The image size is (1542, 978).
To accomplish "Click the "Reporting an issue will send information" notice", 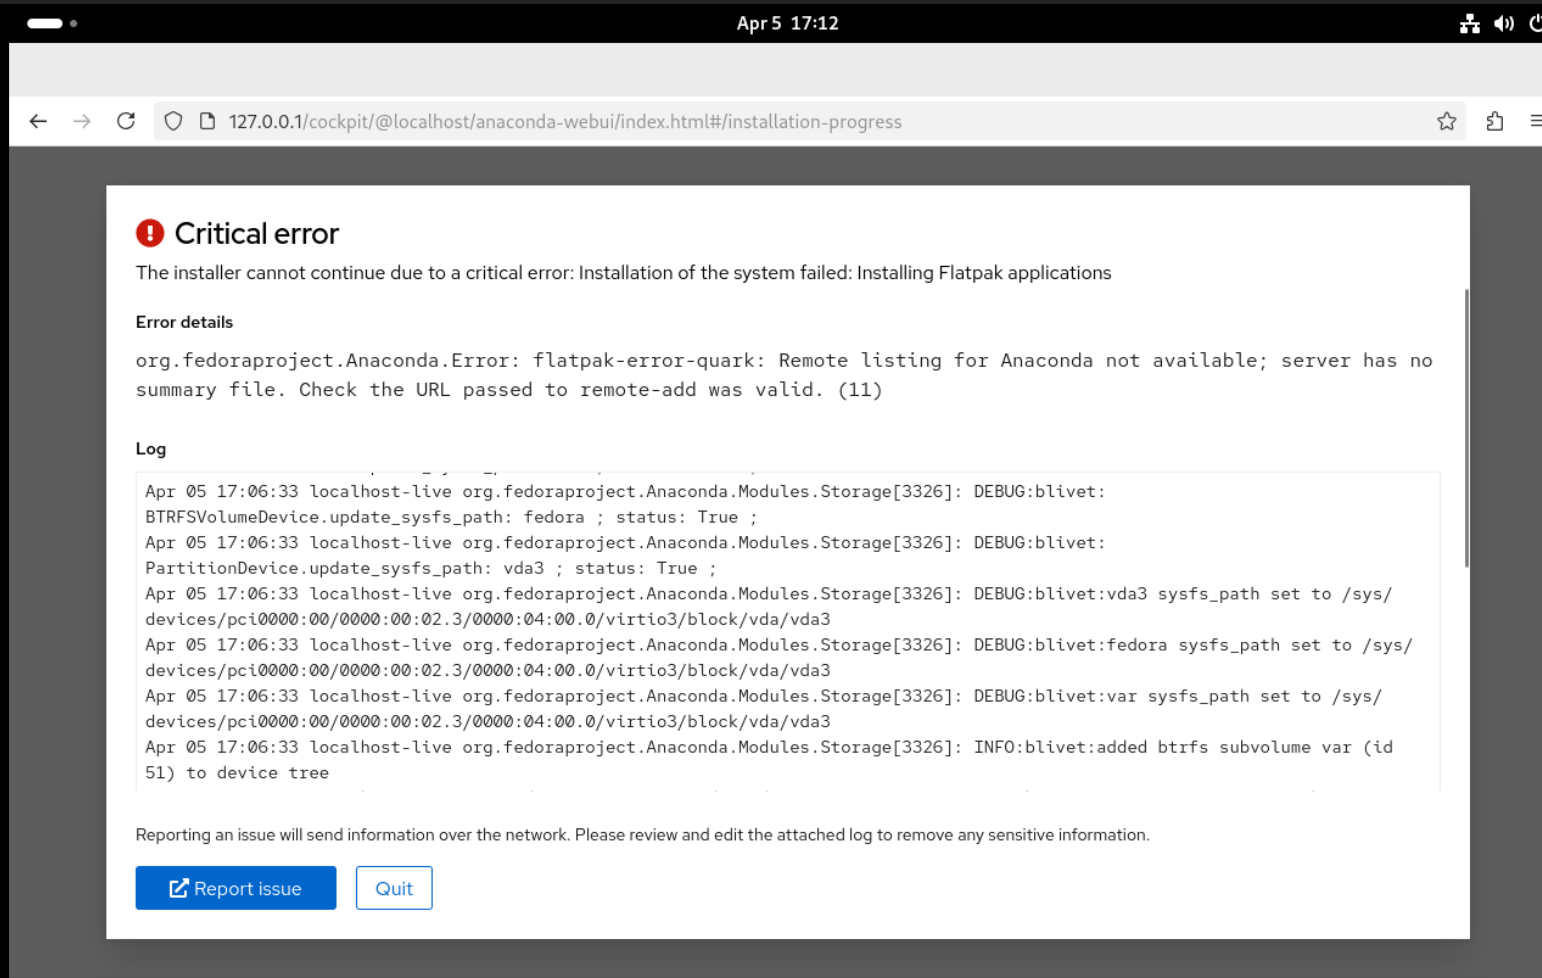I will pyautogui.click(x=642, y=835).
